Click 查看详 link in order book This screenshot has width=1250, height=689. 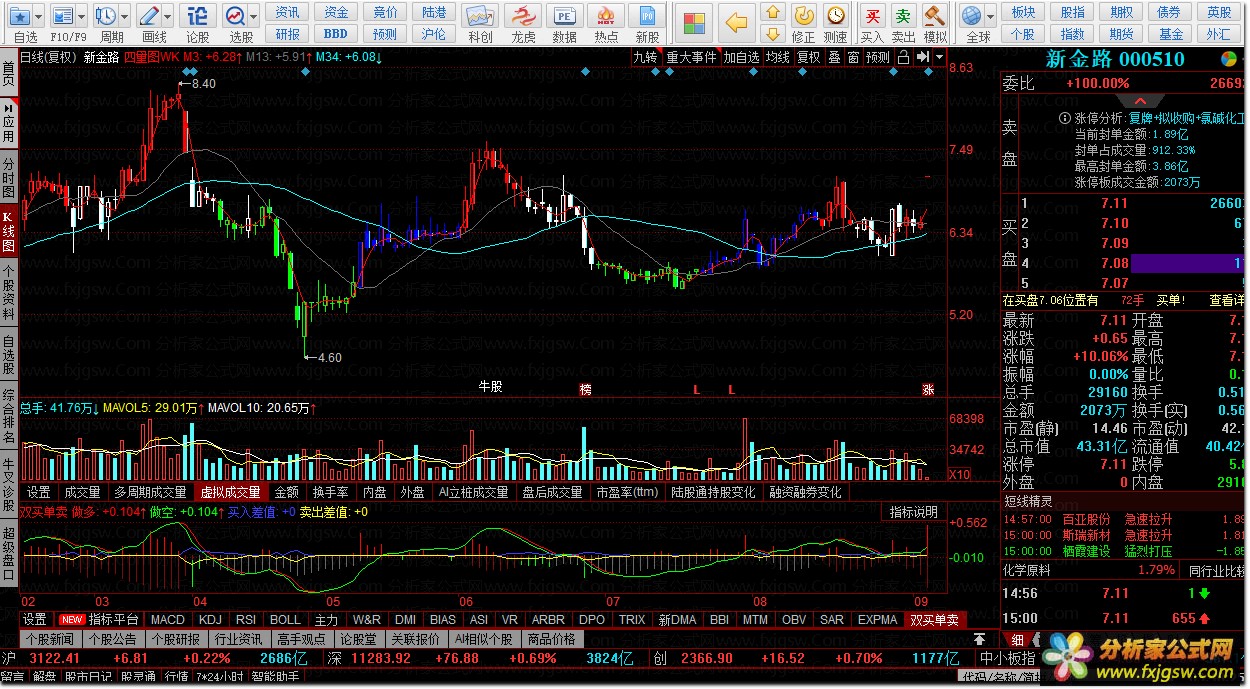pyautogui.click(x=1227, y=300)
